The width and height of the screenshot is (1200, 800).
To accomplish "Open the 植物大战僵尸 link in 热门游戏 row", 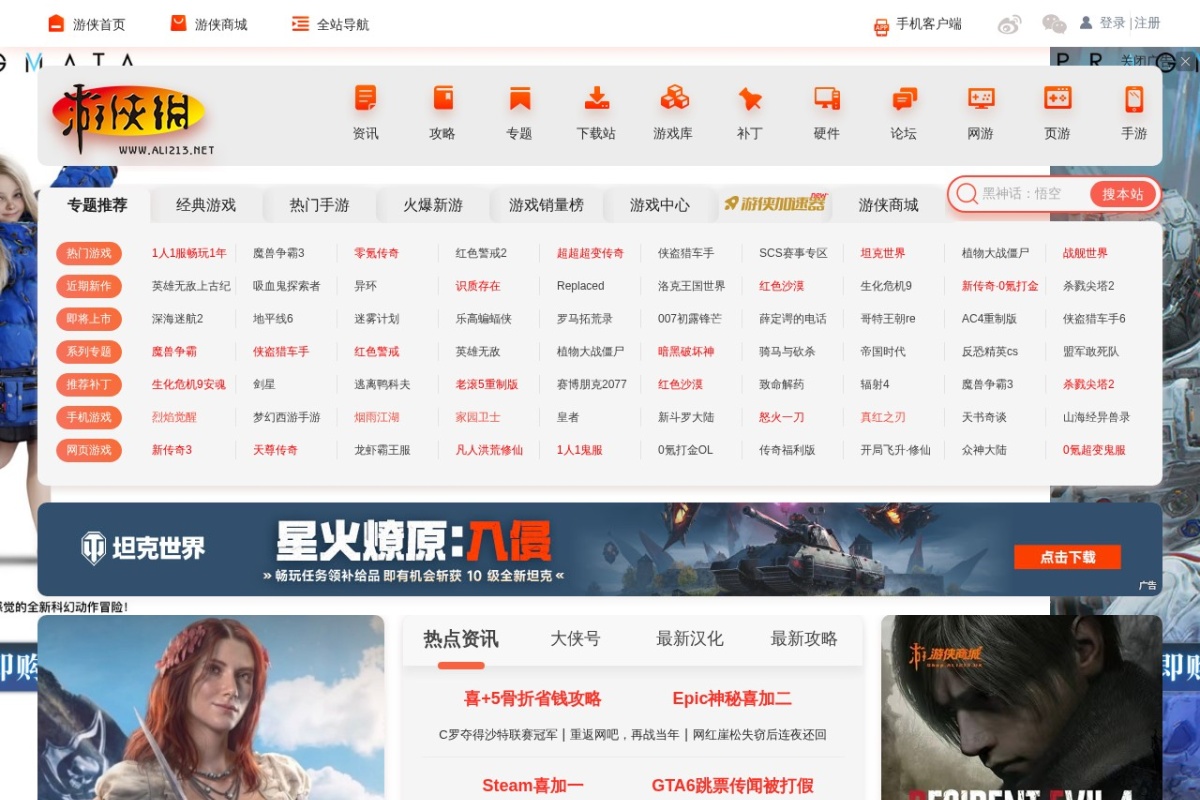I will 995,253.
